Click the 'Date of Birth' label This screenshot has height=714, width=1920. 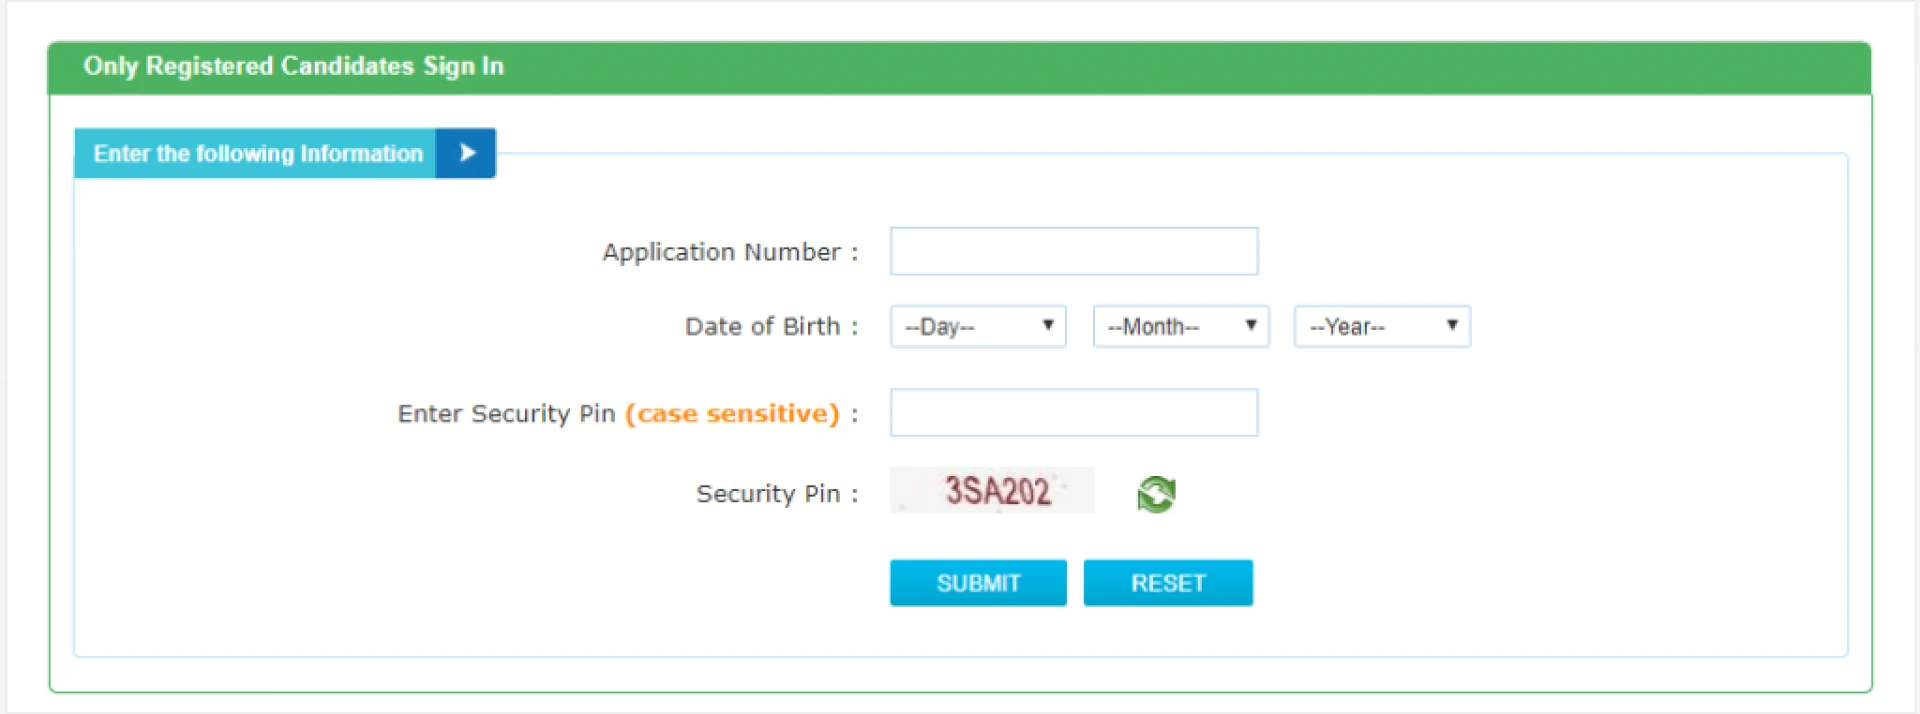(762, 327)
